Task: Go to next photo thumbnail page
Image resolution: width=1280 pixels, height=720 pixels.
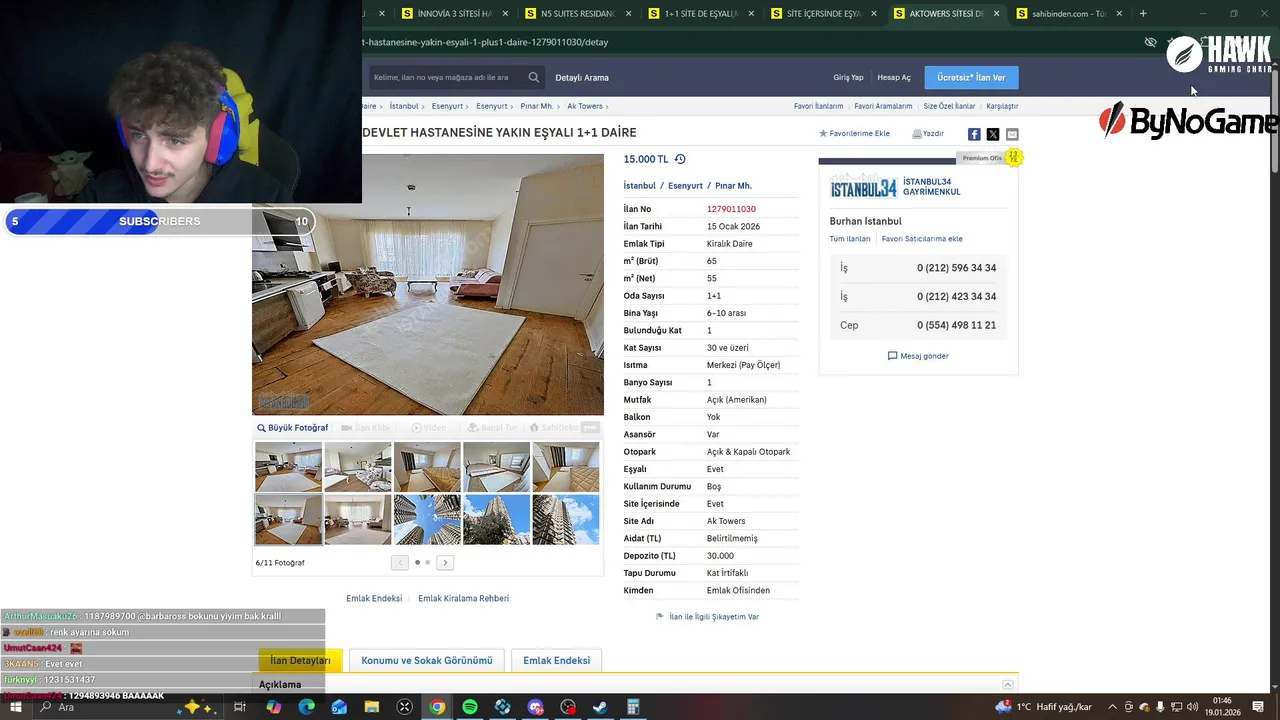Action: tap(445, 563)
